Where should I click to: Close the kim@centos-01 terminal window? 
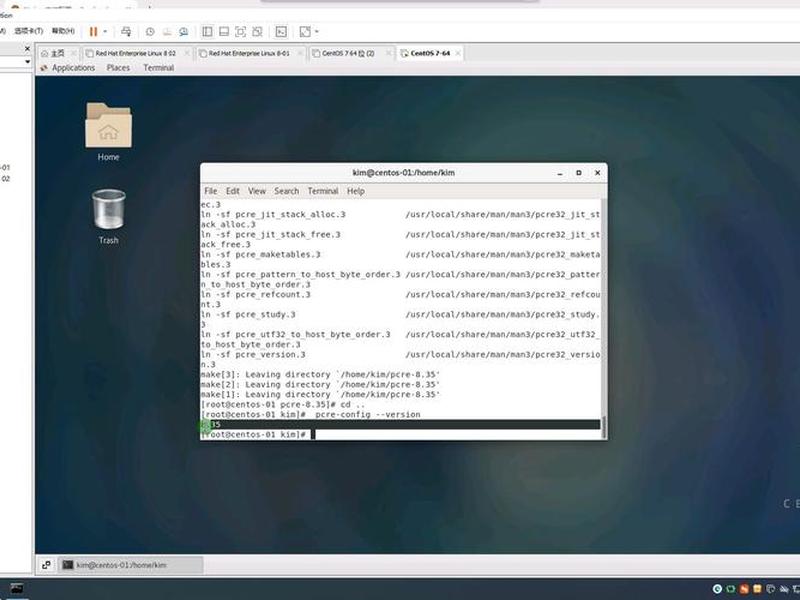click(597, 173)
